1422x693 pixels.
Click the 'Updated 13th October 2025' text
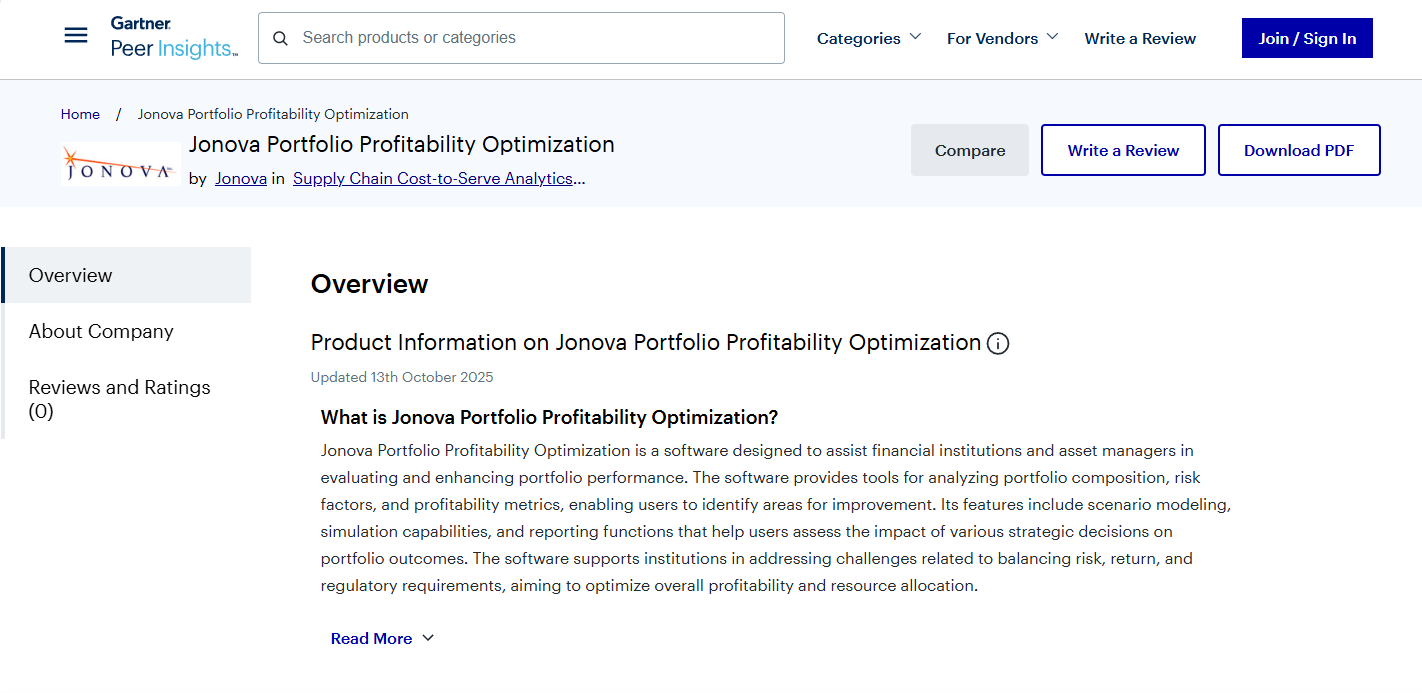click(402, 377)
